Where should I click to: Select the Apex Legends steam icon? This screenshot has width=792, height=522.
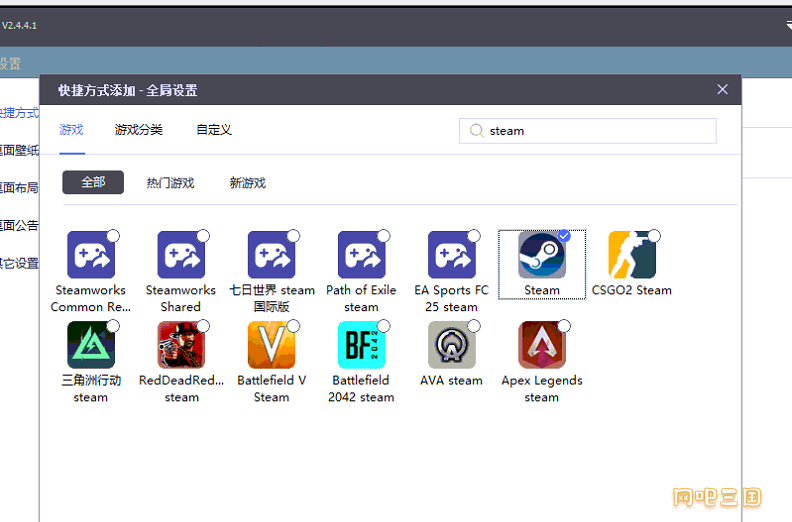(541, 345)
